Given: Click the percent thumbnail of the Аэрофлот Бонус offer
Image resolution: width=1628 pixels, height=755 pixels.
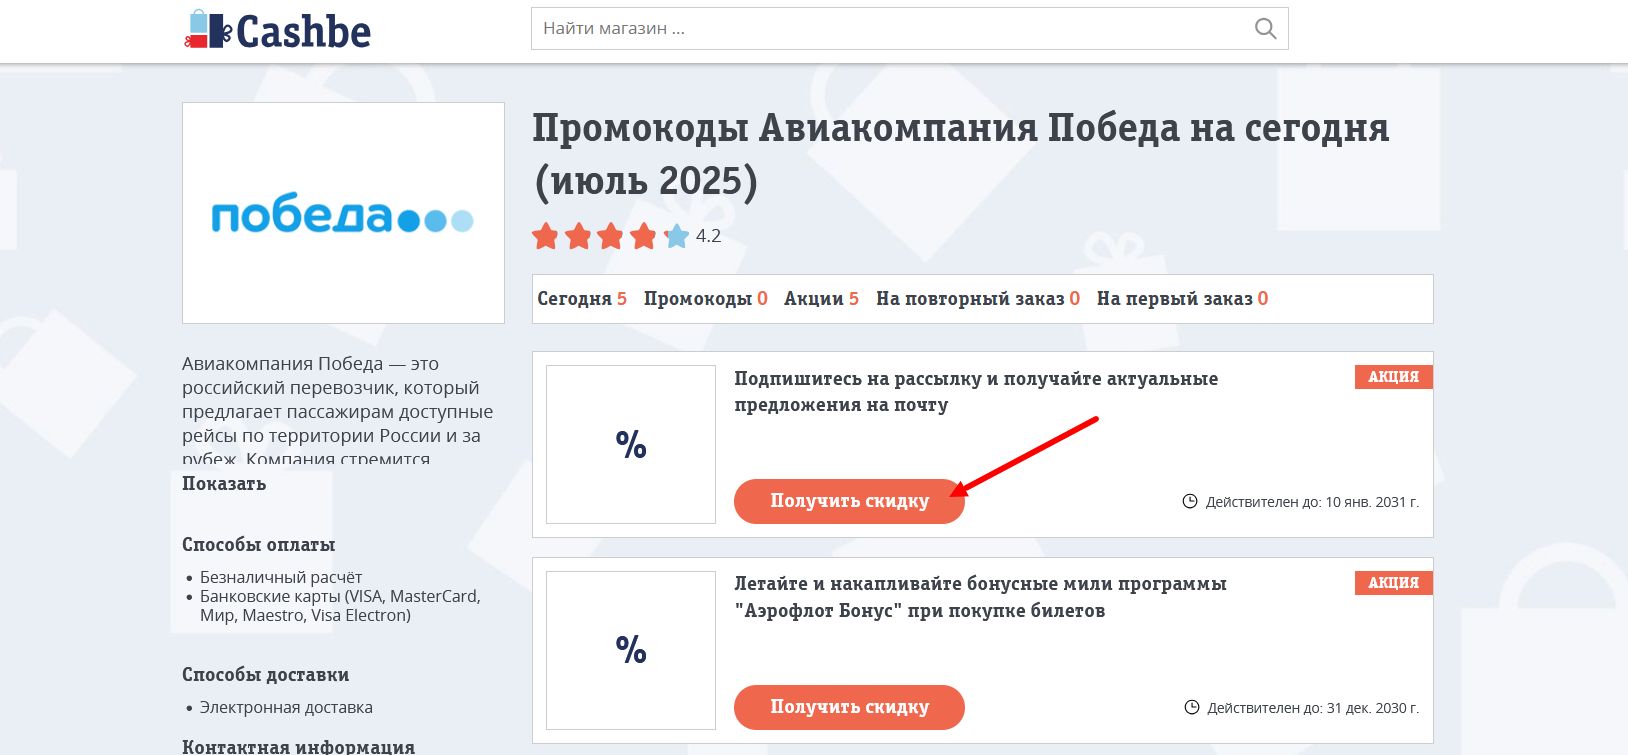Looking at the screenshot, I should pyautogui.click(x=631, y=650).
